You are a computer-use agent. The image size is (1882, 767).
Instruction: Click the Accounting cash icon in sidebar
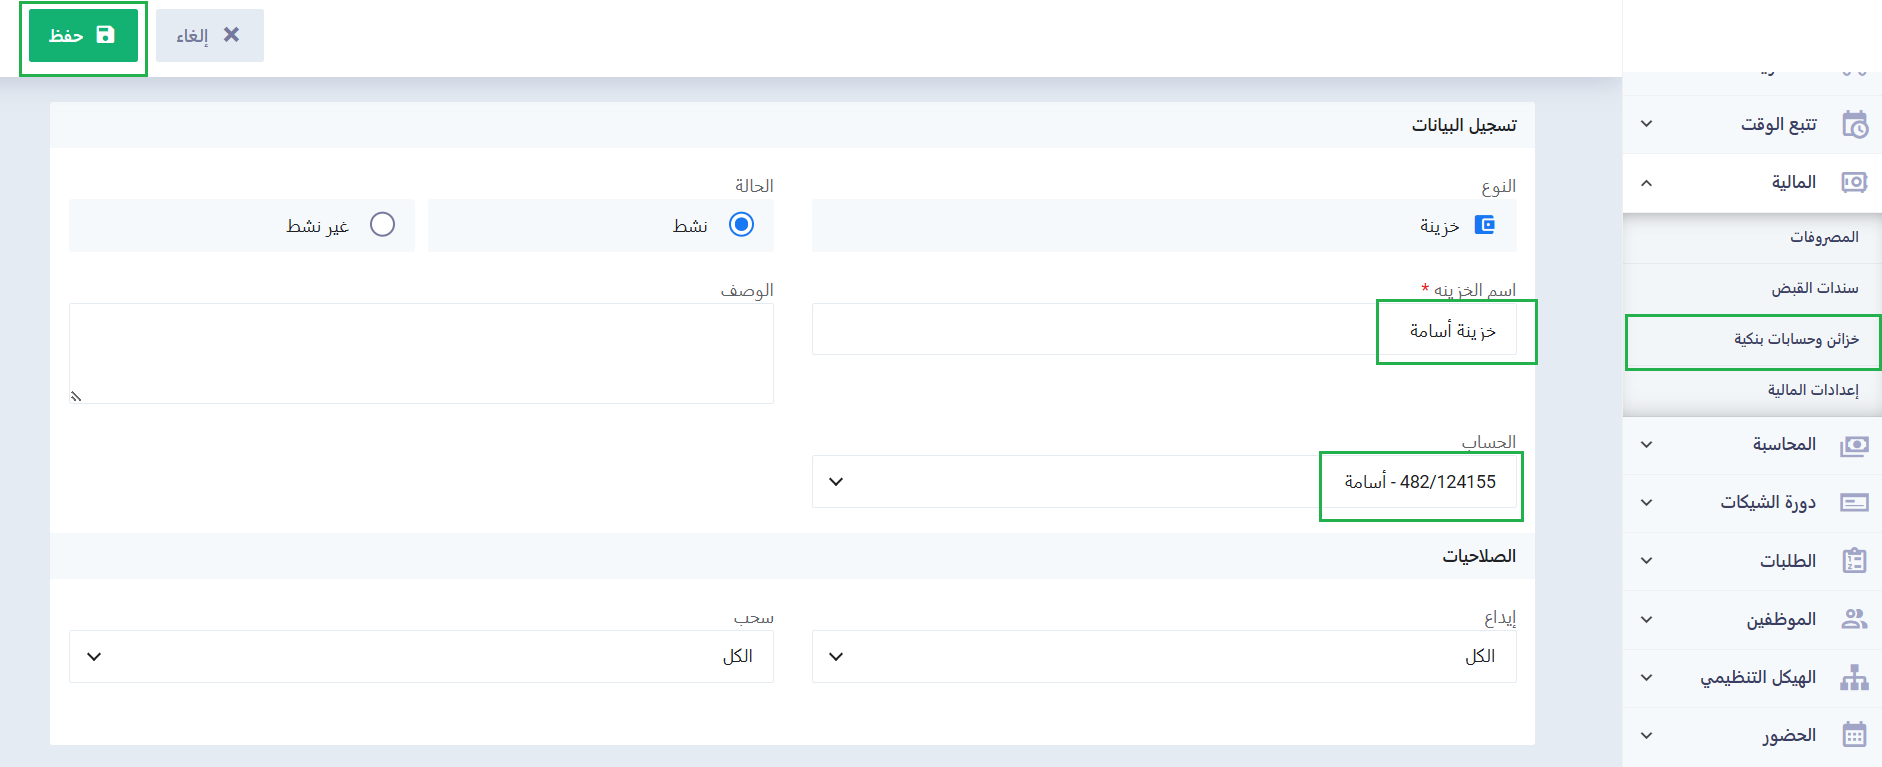click(x=1854, y=445)
